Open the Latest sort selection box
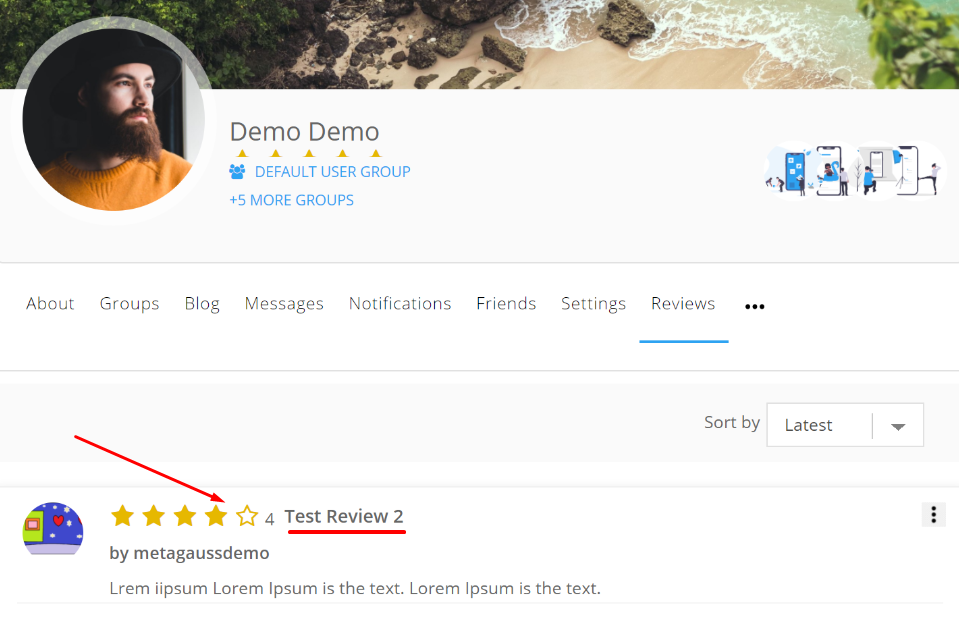This screenshot has height=621, width=959. tap(845, 425)
